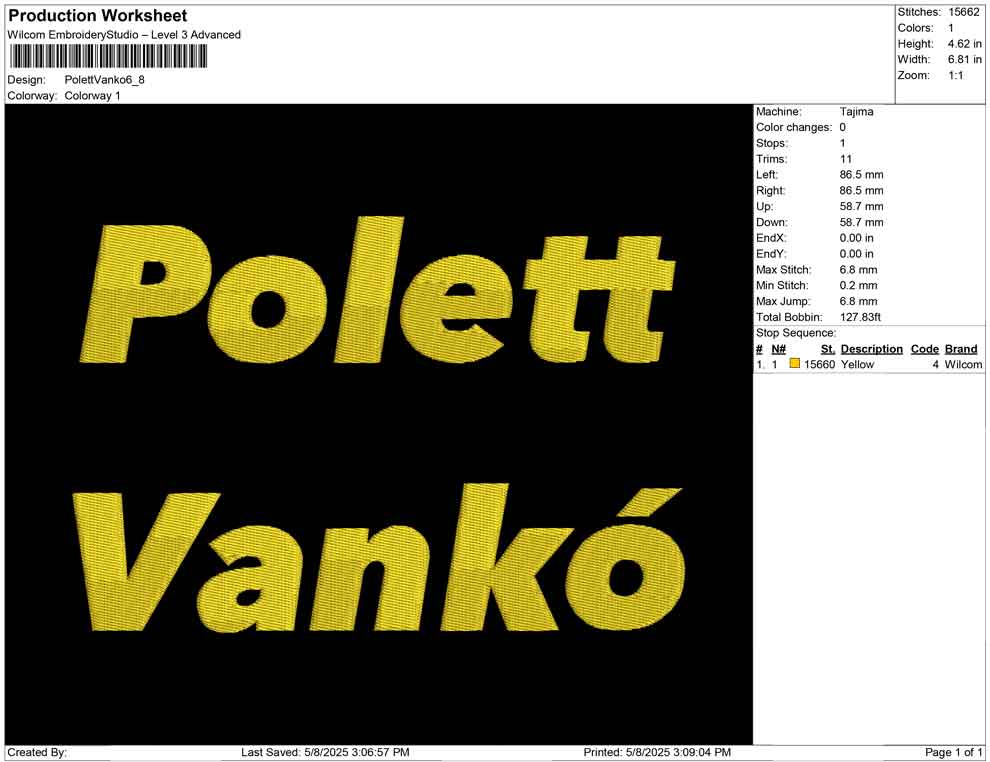Screen dimensions: 990x762
Task: Click the zoom value '1:1'
Action: point(955,75)
